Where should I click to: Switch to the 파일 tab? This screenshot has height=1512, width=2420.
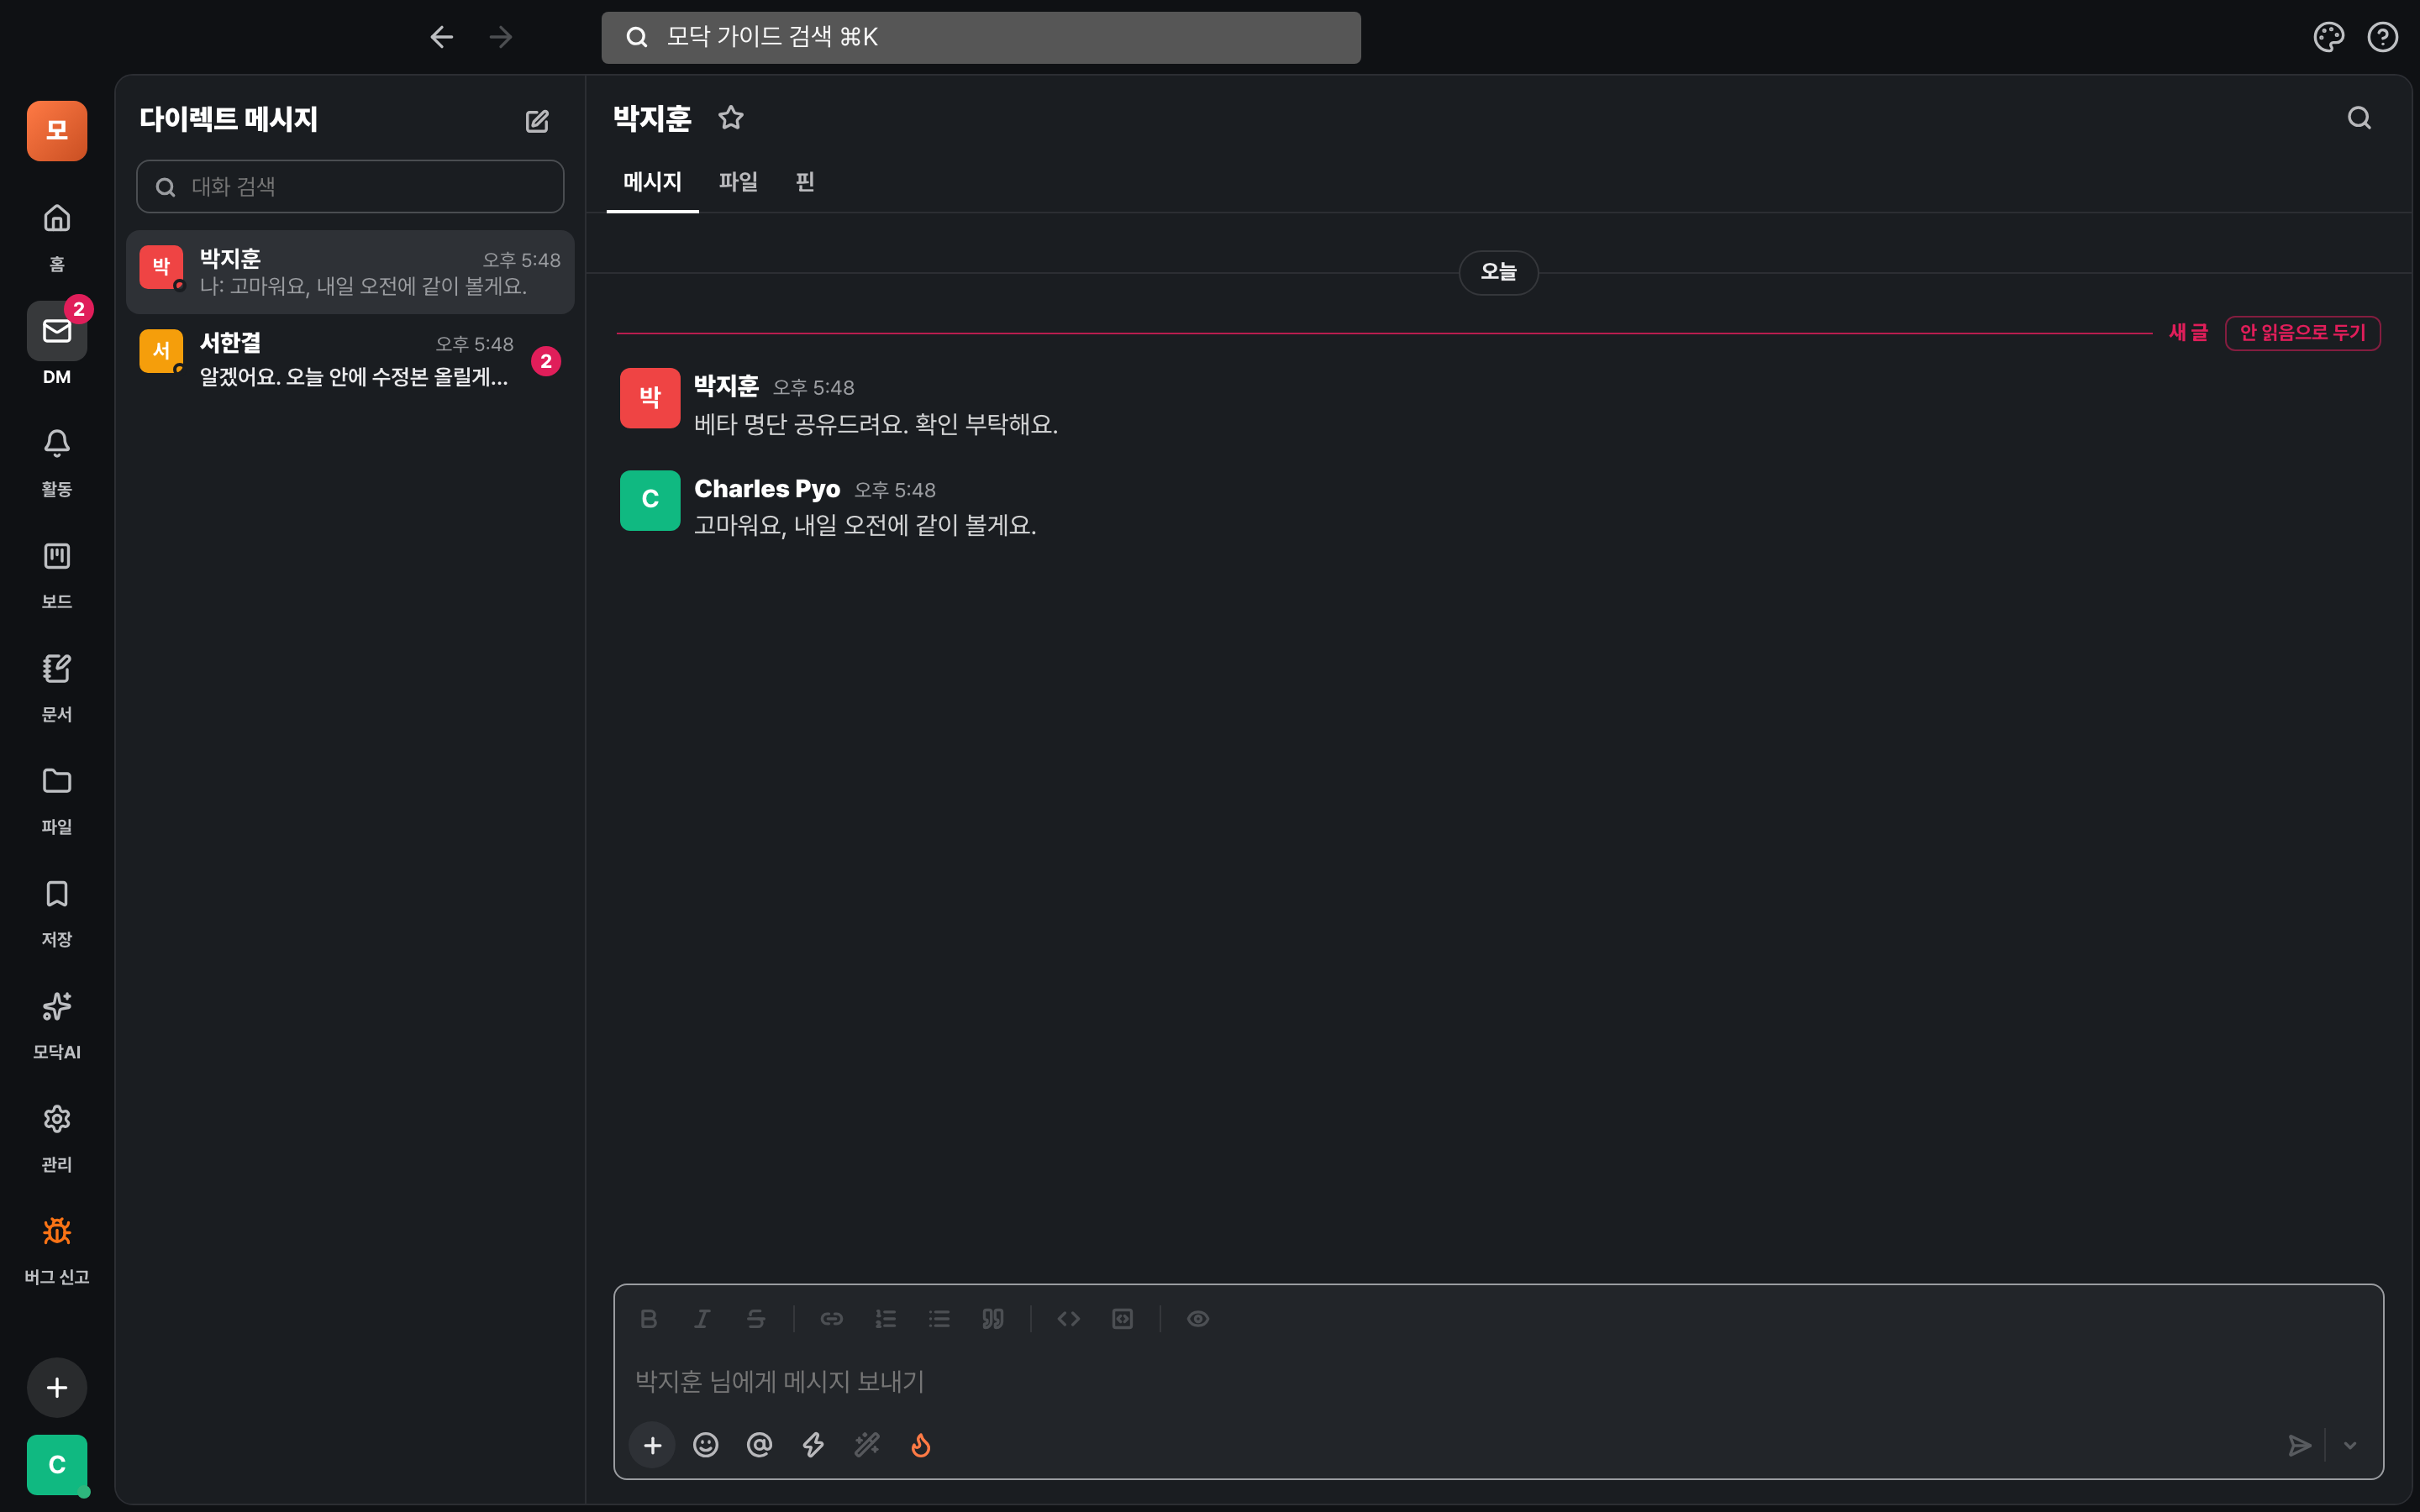click(x=738, y=182)
